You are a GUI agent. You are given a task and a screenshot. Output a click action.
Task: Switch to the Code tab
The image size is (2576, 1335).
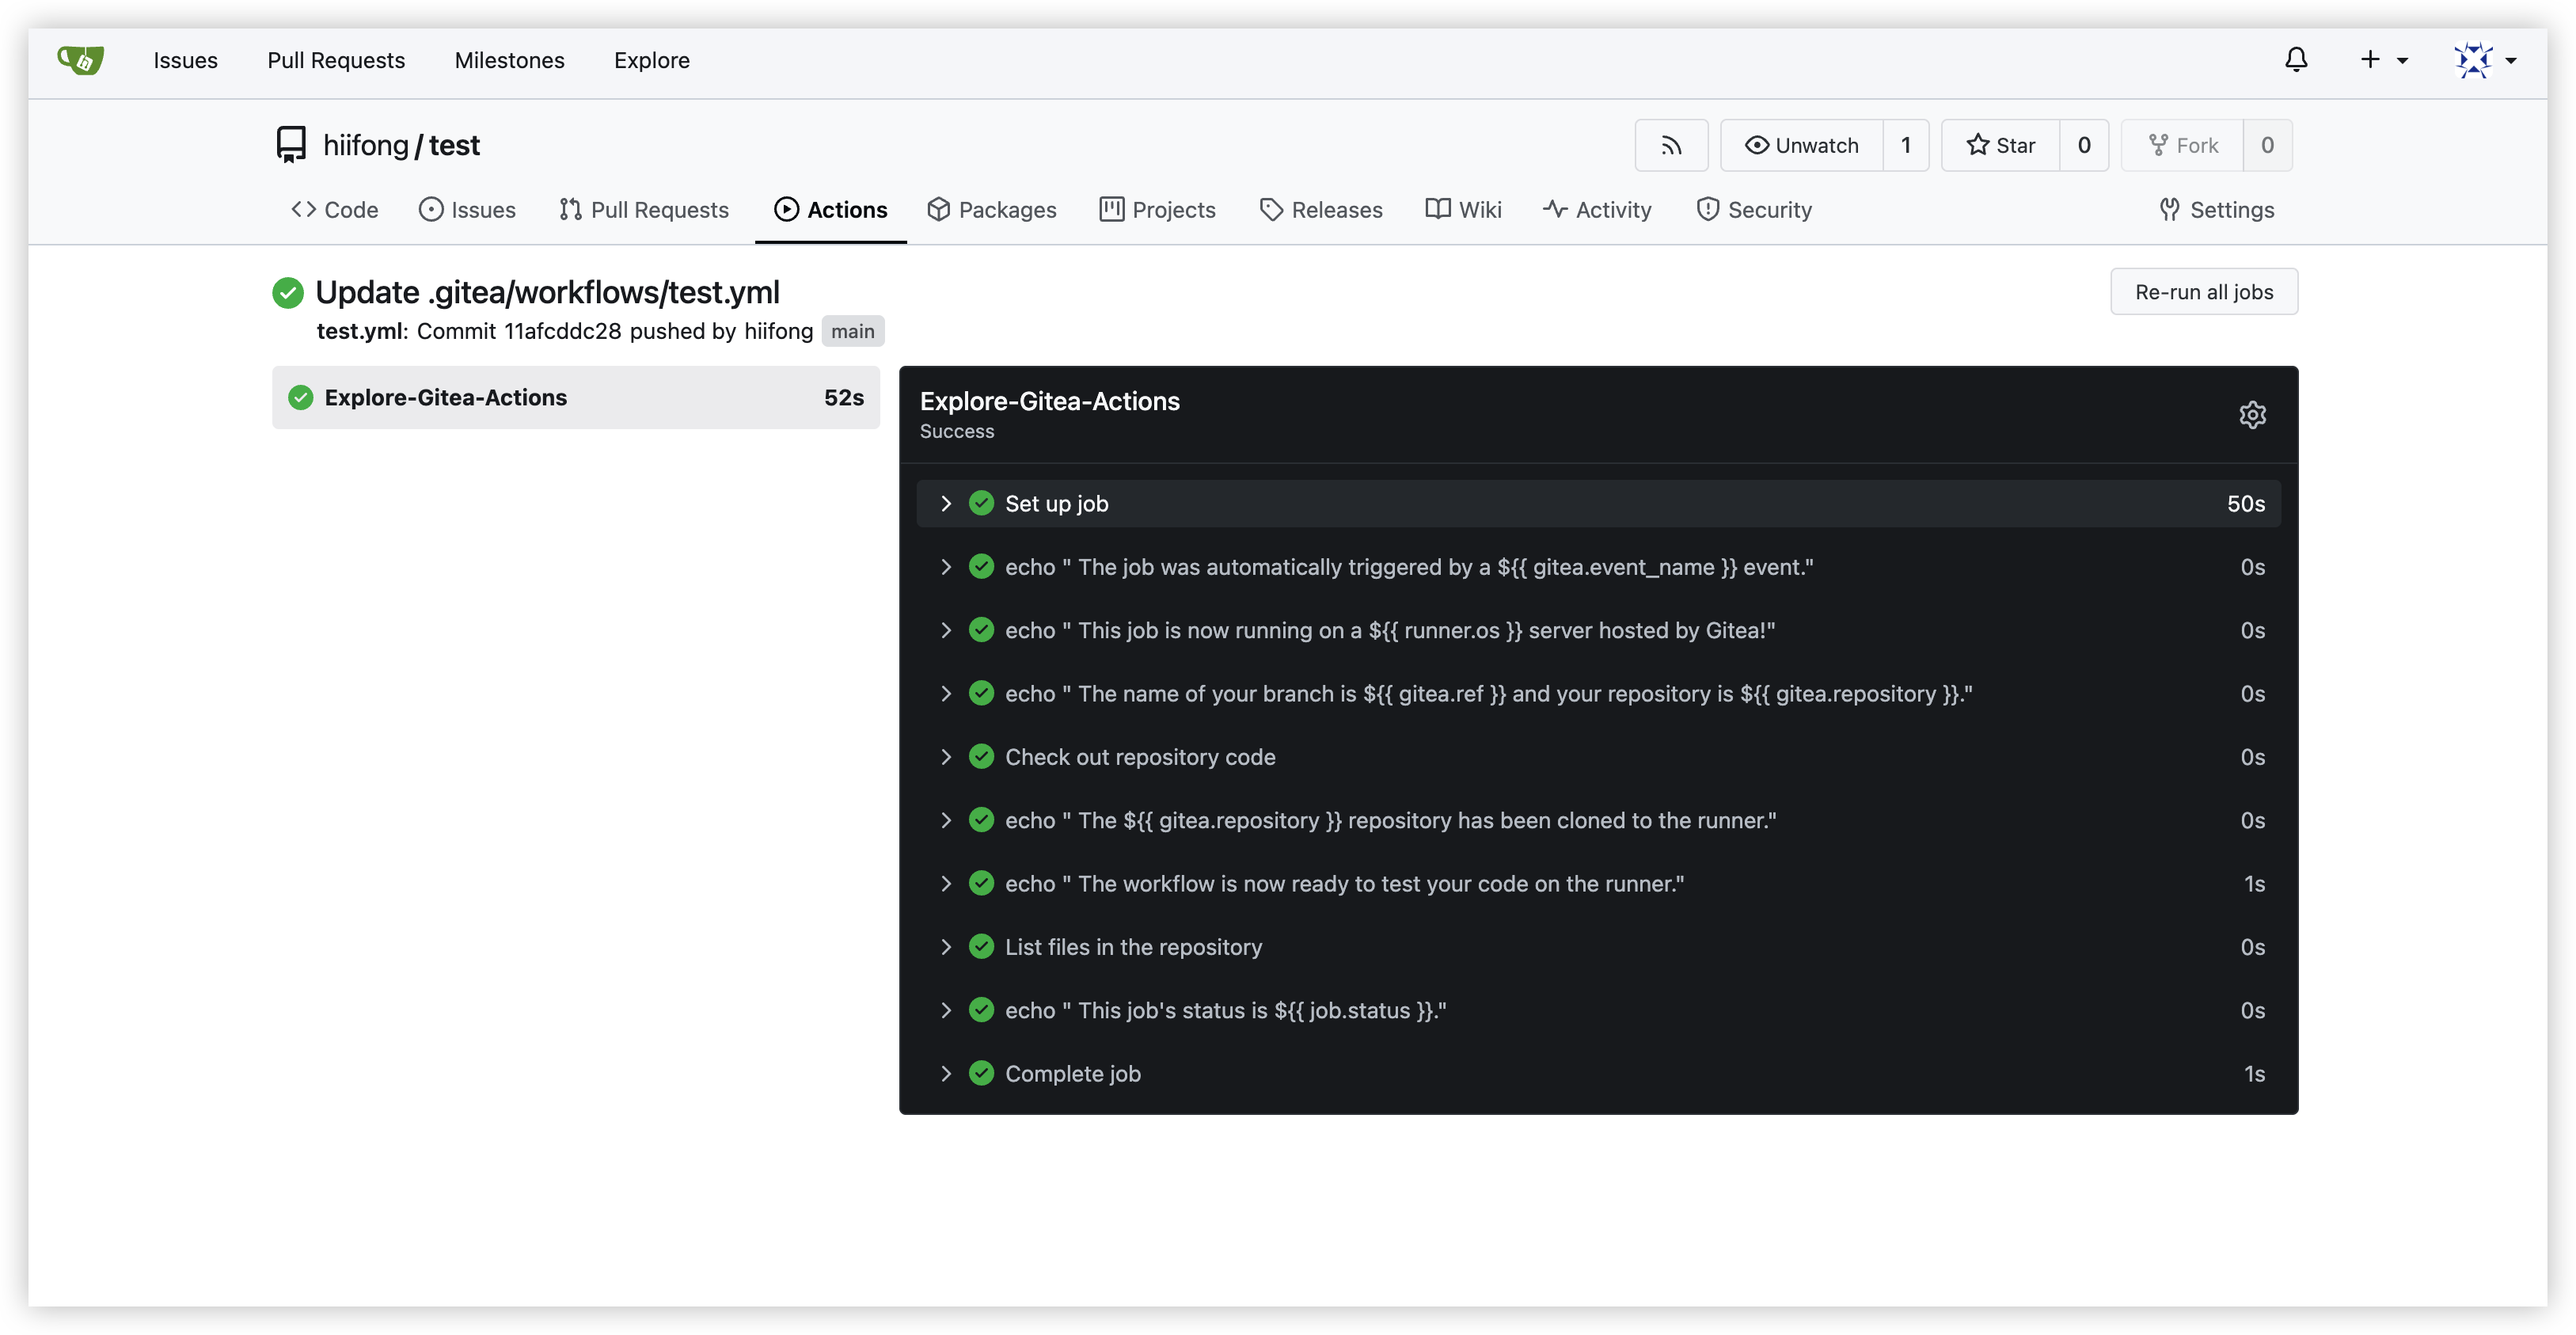click(335, 210)
